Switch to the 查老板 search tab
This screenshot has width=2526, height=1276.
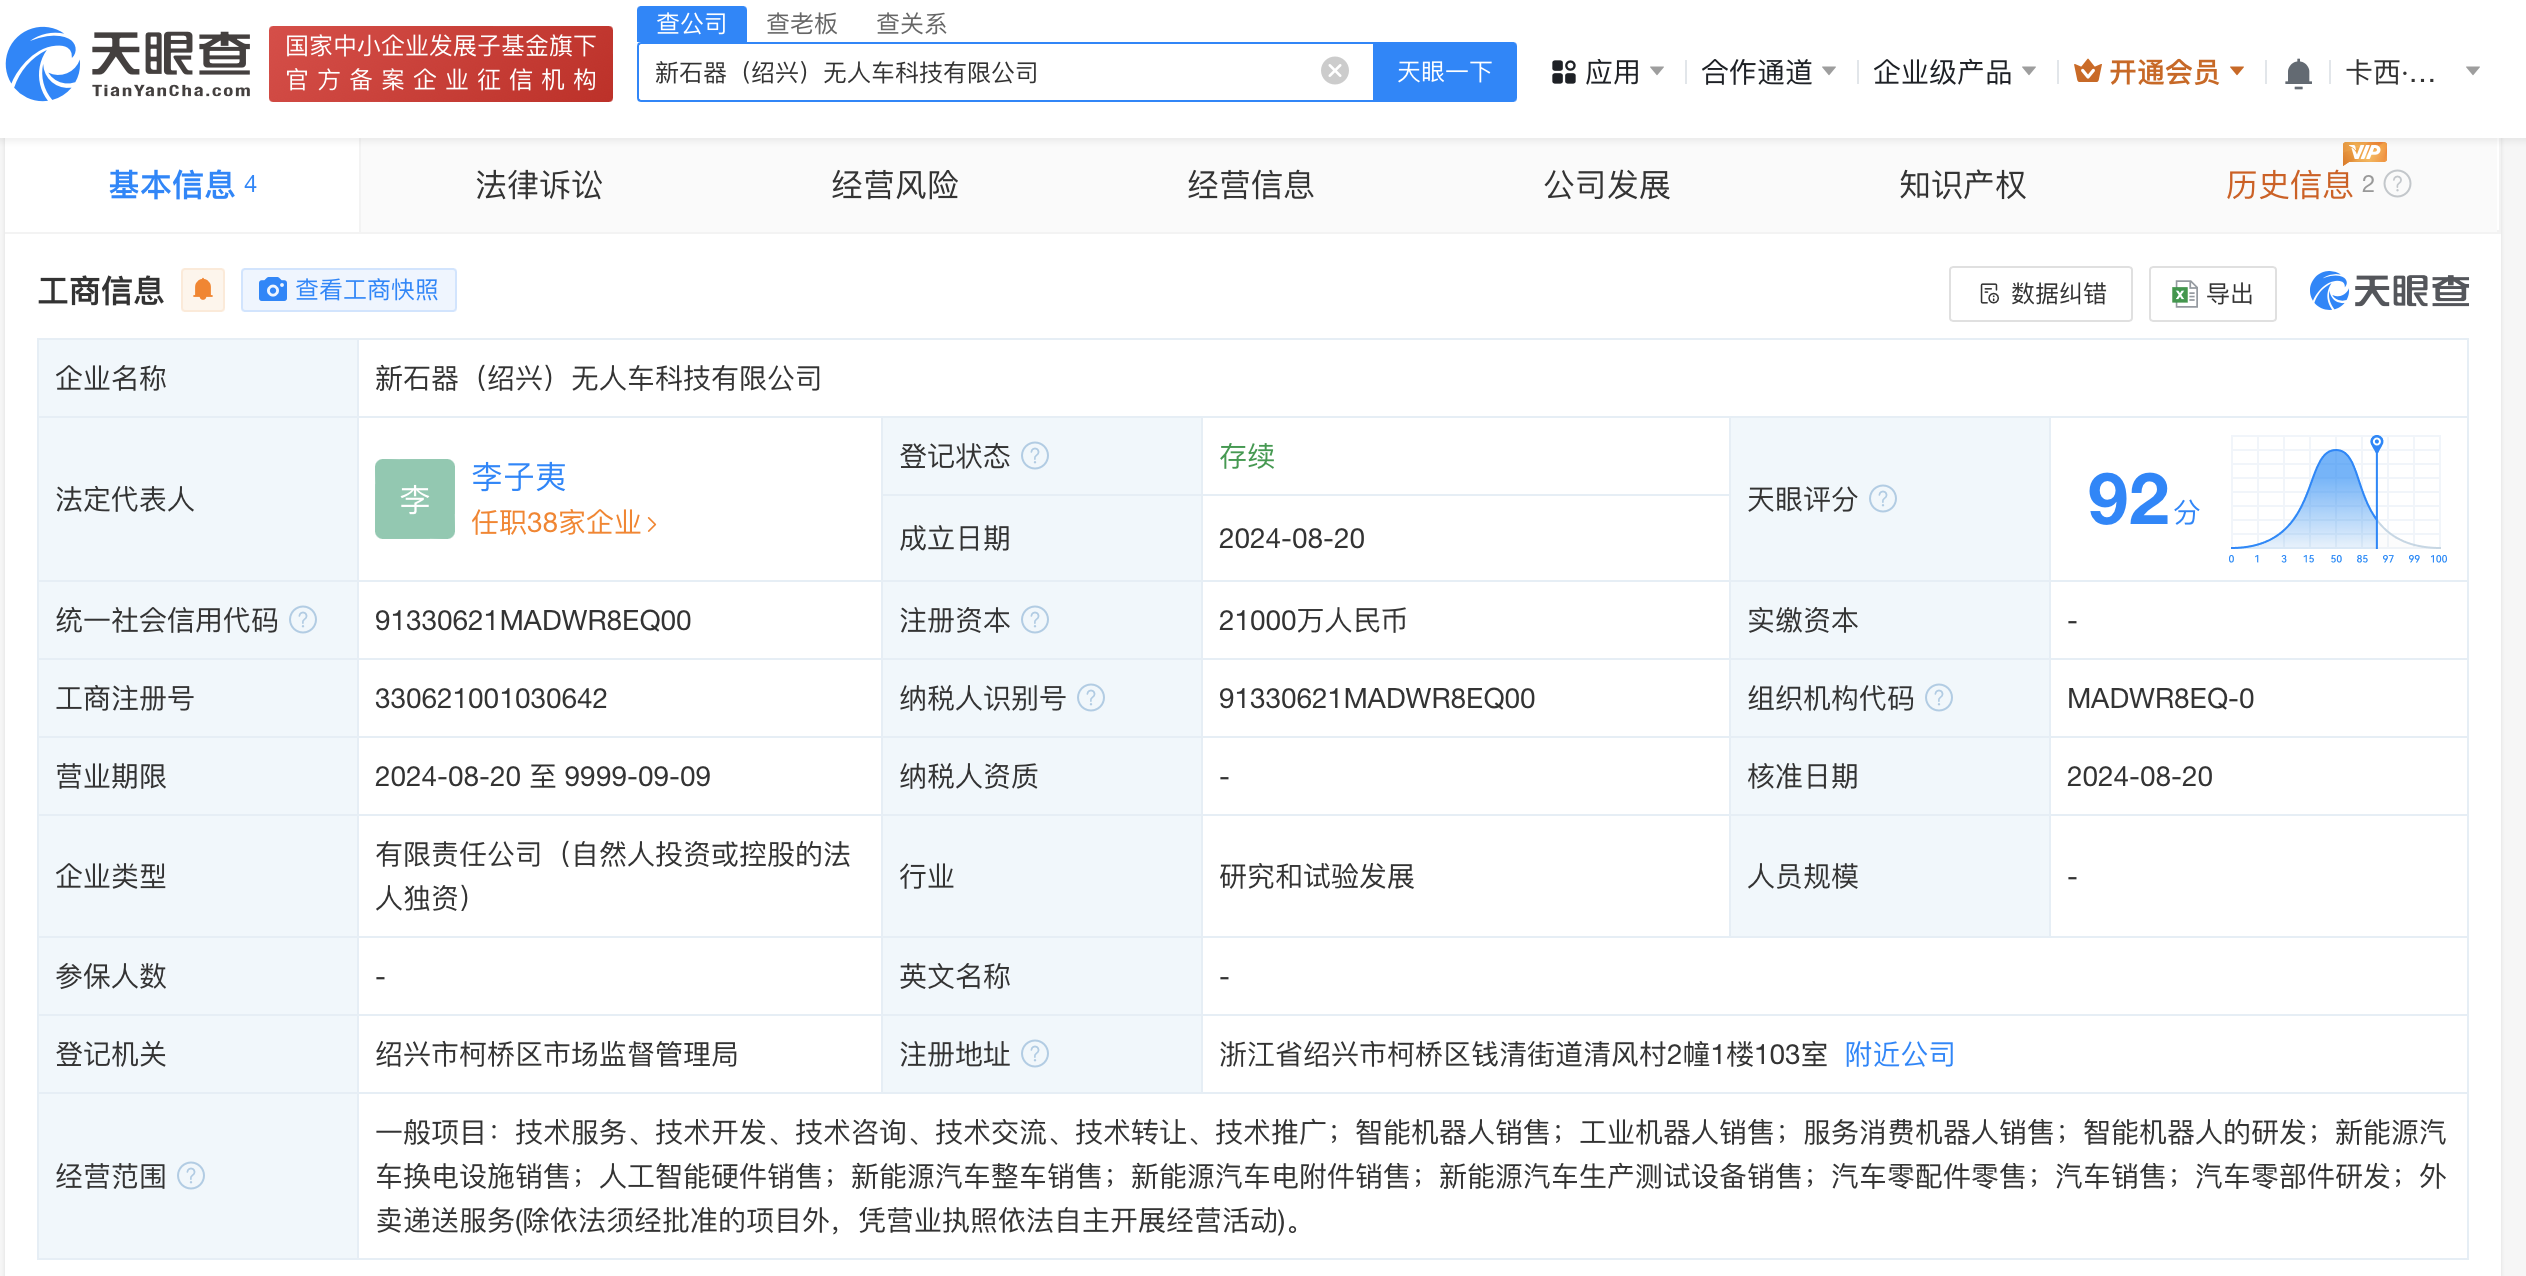[802, 23]
